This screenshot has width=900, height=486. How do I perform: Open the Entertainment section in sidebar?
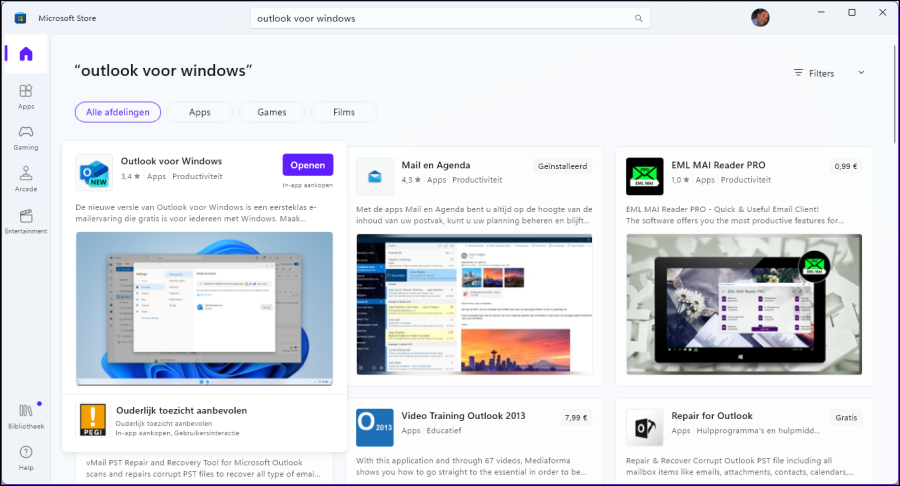tap(26, 221)
